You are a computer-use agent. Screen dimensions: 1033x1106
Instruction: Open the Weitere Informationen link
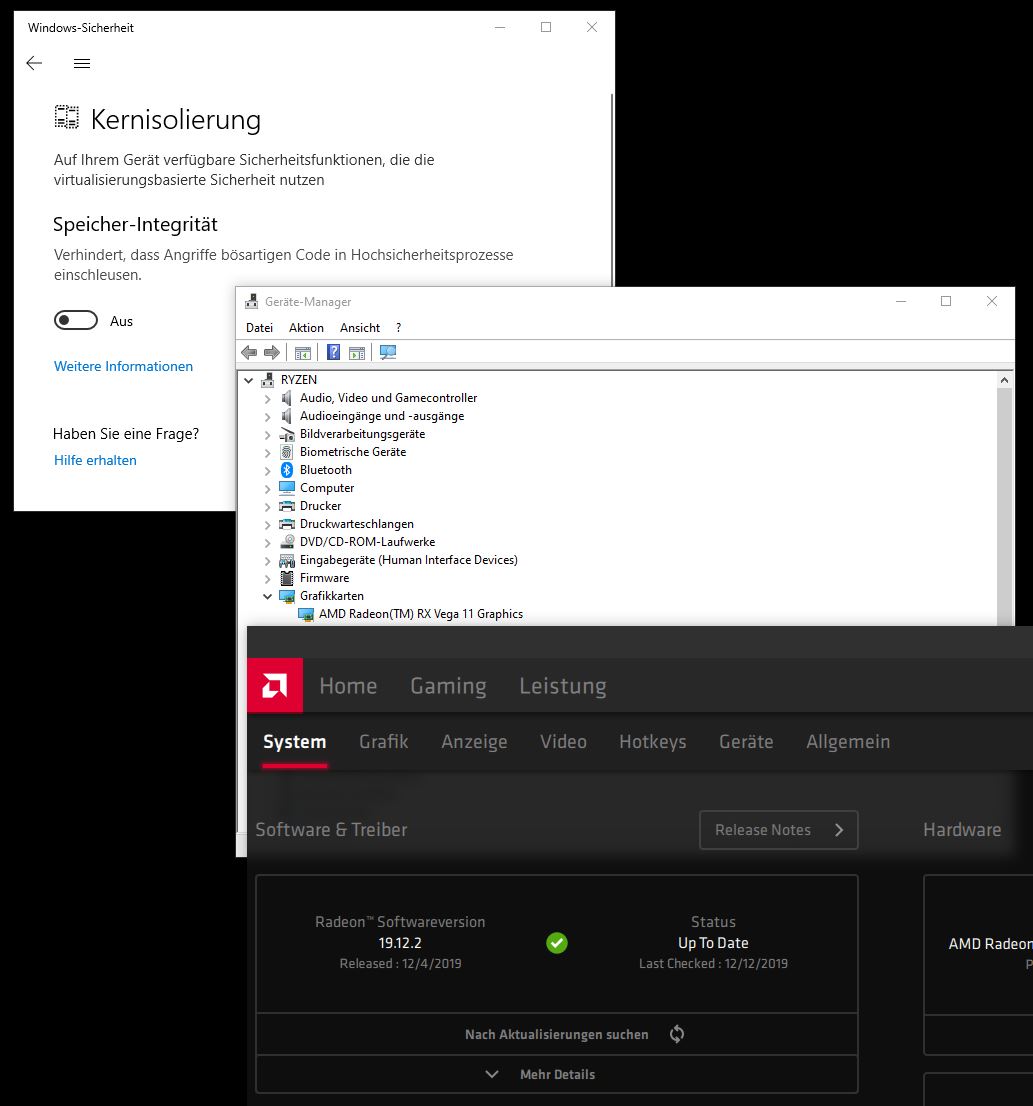click(x=123, y=366)
